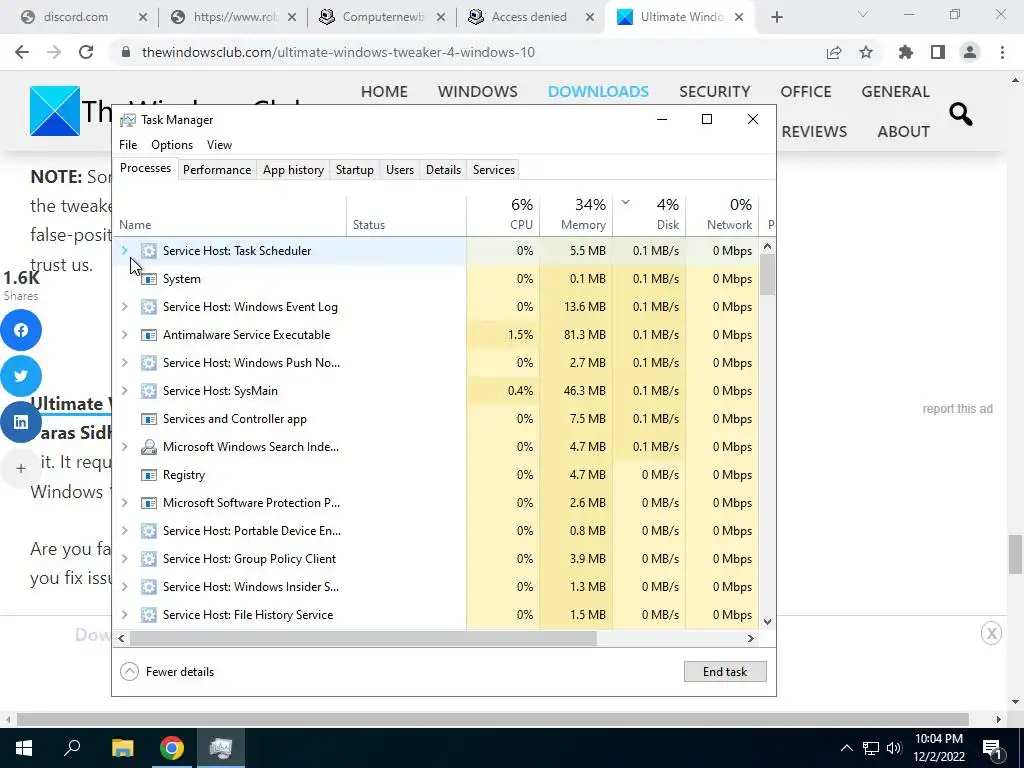Click the Services and Controller app icon
The image size is (1024, 768).
tap(149, 419)
